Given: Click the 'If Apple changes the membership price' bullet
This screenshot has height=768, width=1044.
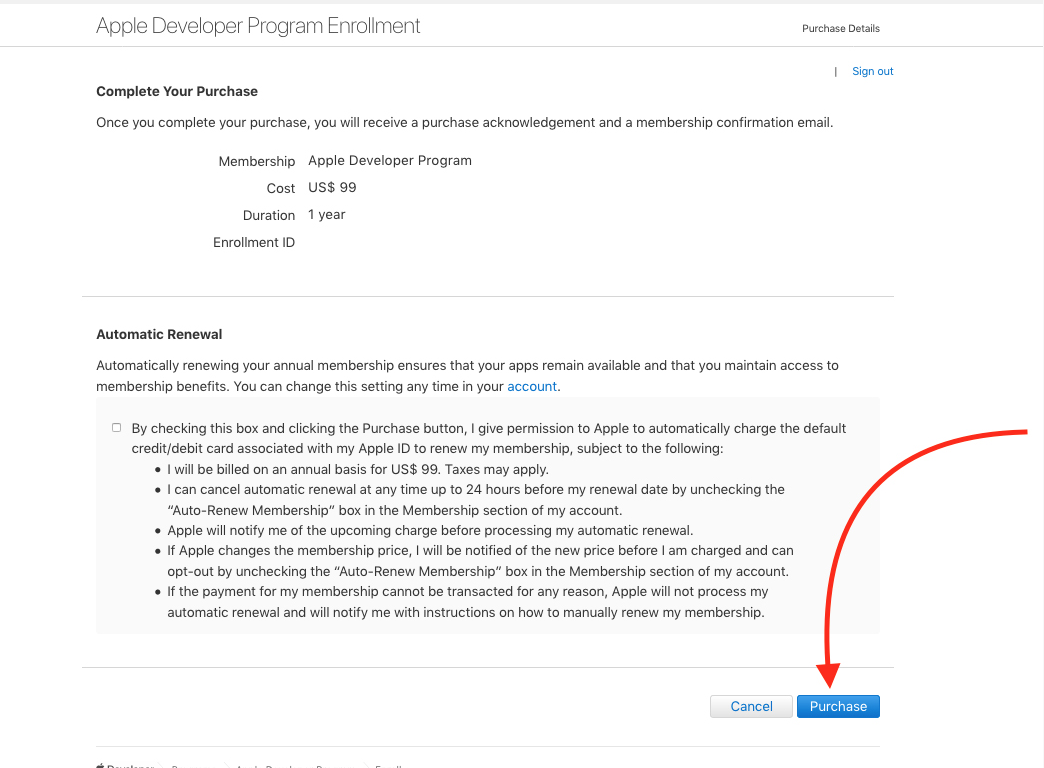Looking at the screenshot, I should [x=480, y=561].
